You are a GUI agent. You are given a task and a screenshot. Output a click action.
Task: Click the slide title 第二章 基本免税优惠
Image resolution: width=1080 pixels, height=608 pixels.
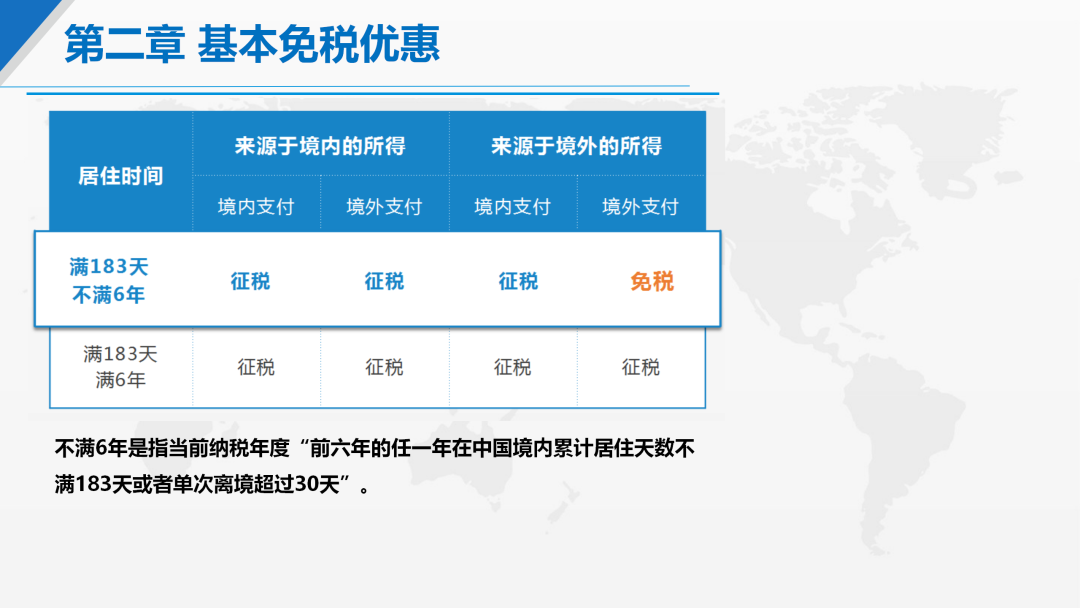[252, 44]
